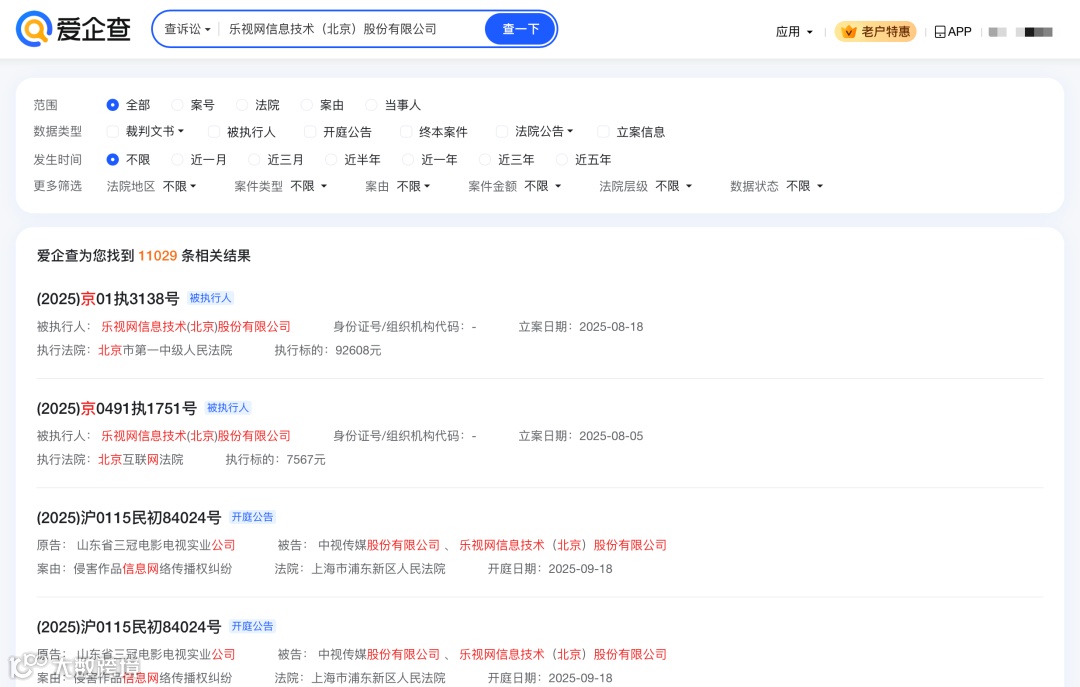
Task: Open the 查诉讼 search type dropdown
Action: coord(187,29)
